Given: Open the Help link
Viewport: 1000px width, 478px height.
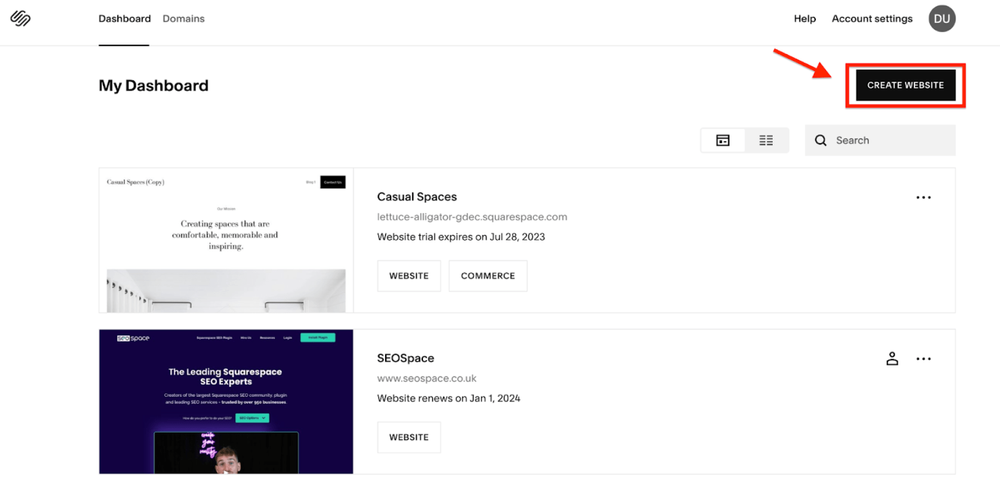Looking at the screenshot, I should pos(805,18).
